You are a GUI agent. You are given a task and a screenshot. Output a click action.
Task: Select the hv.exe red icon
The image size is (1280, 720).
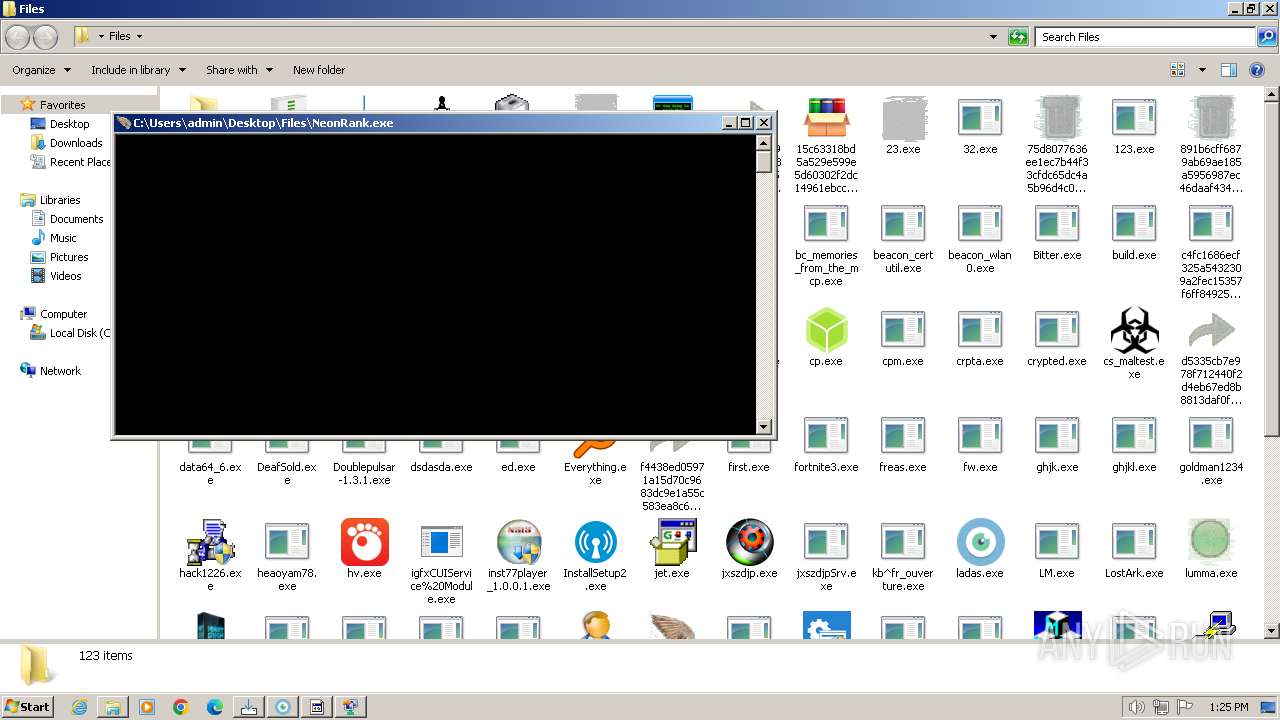pos(364,542)
